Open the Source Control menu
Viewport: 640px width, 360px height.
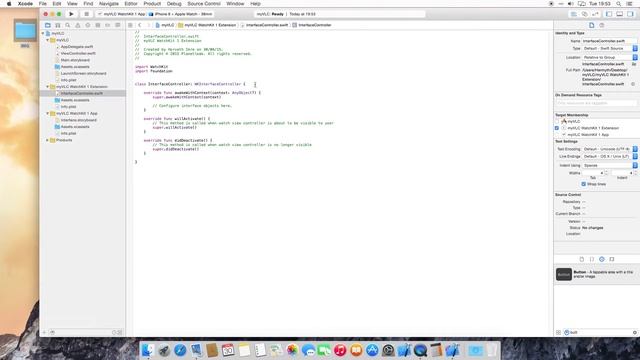point(204,4)
